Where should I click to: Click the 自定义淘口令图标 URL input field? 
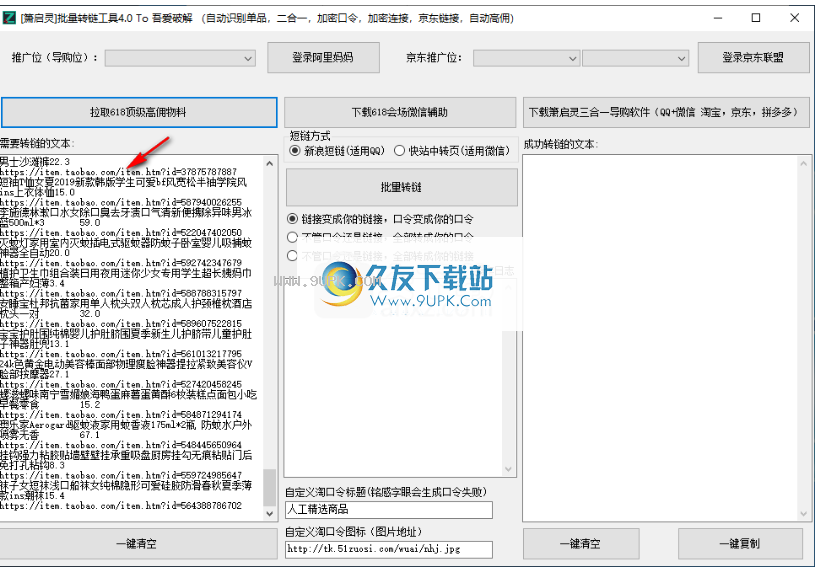(389, 549)
